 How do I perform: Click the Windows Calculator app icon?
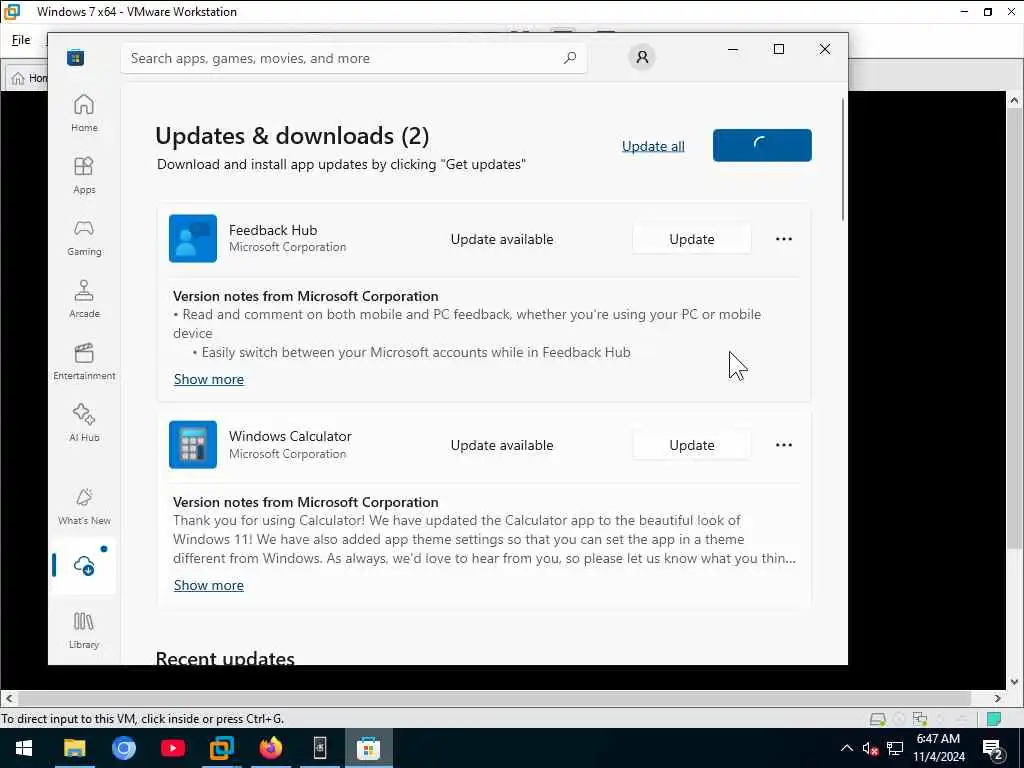tap(193, 445)
